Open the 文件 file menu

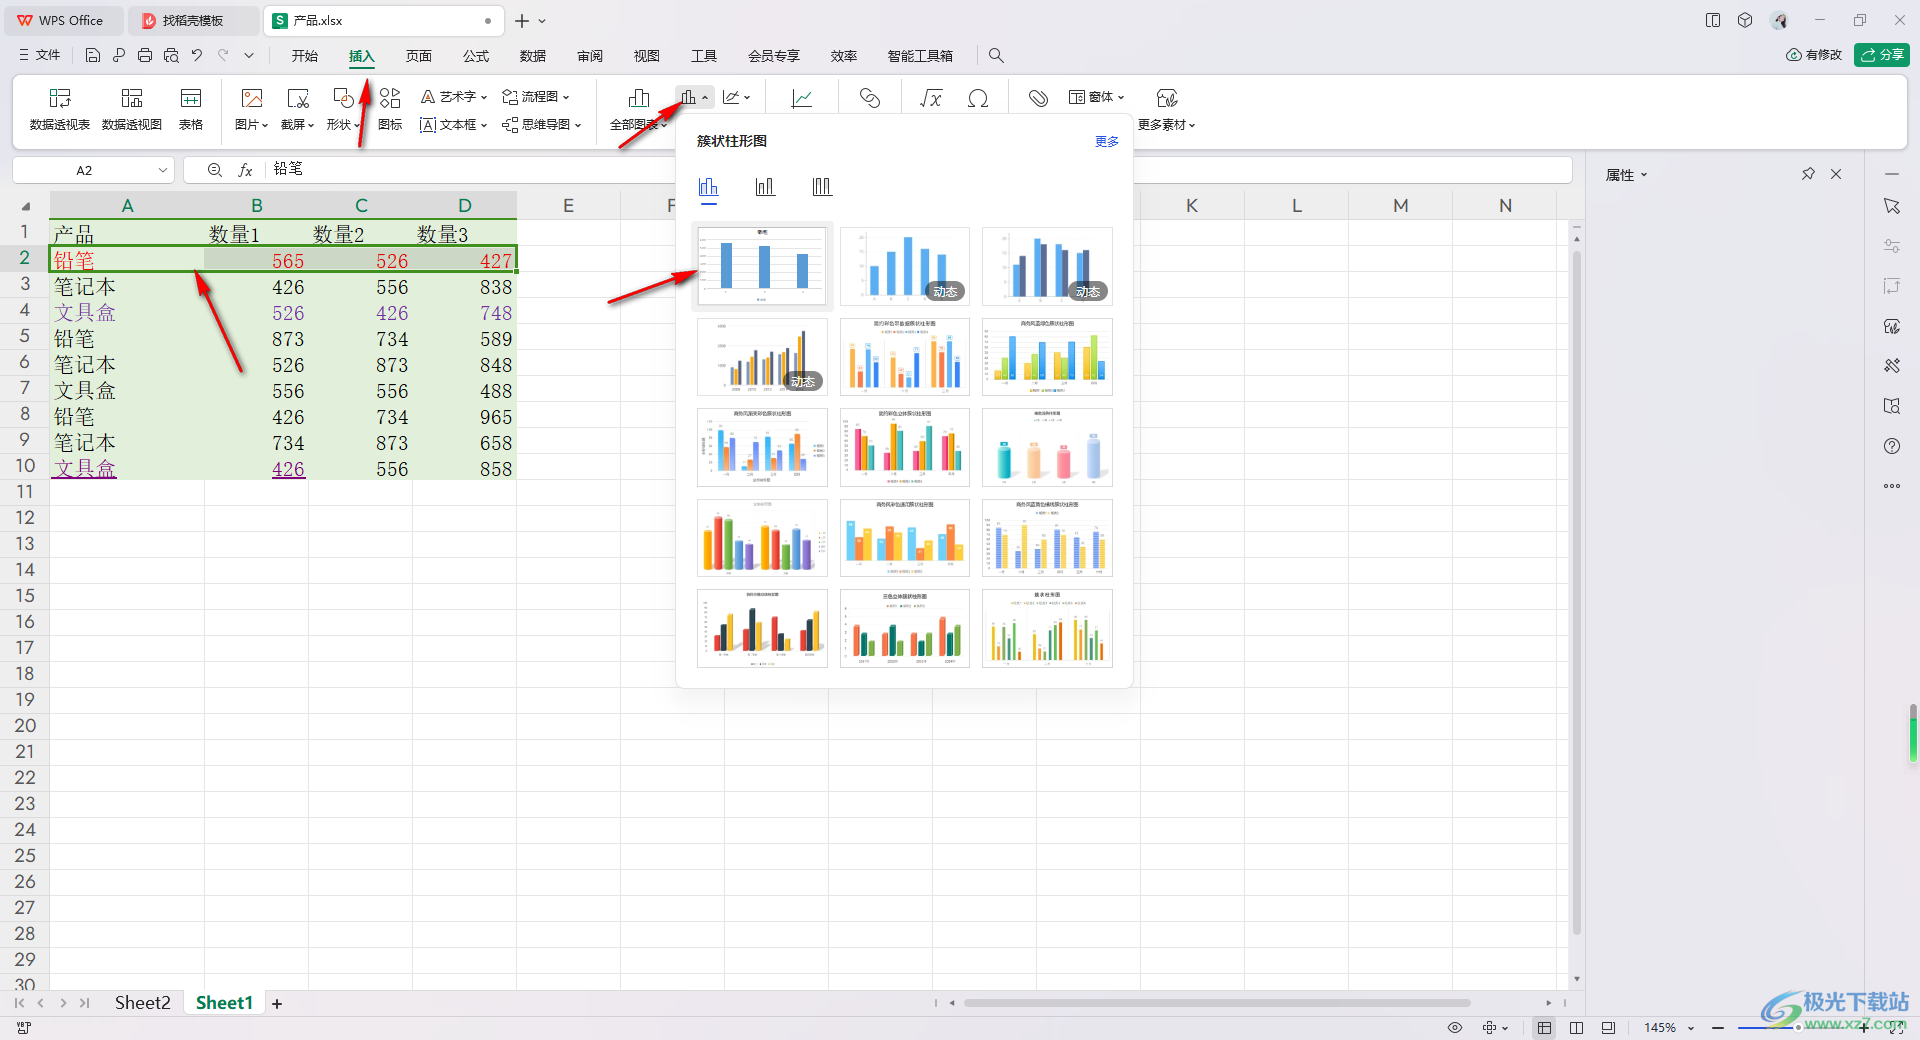pyautogui.click(x=40, y=55)
